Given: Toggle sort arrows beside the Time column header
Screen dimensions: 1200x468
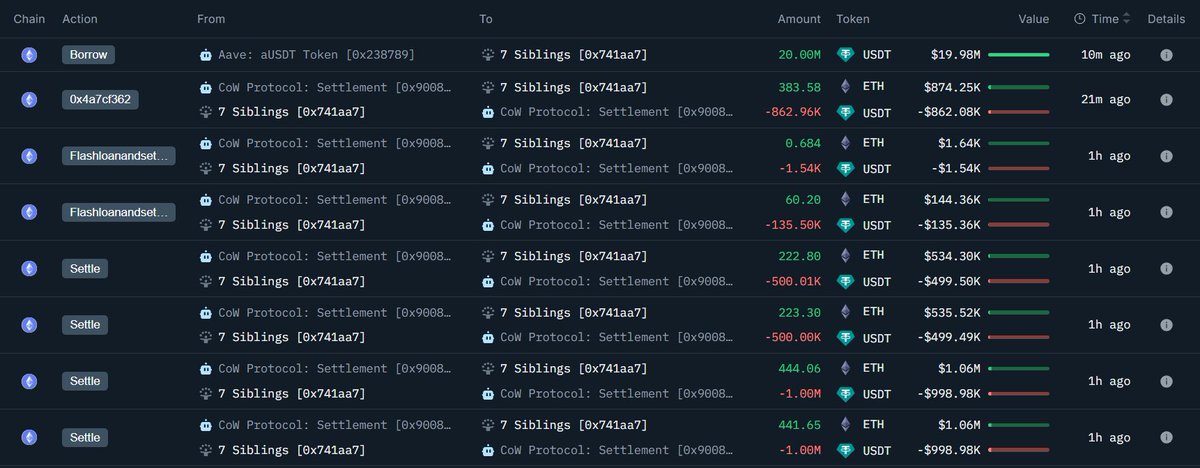Looking at the screenshot, I should 1127,19.
